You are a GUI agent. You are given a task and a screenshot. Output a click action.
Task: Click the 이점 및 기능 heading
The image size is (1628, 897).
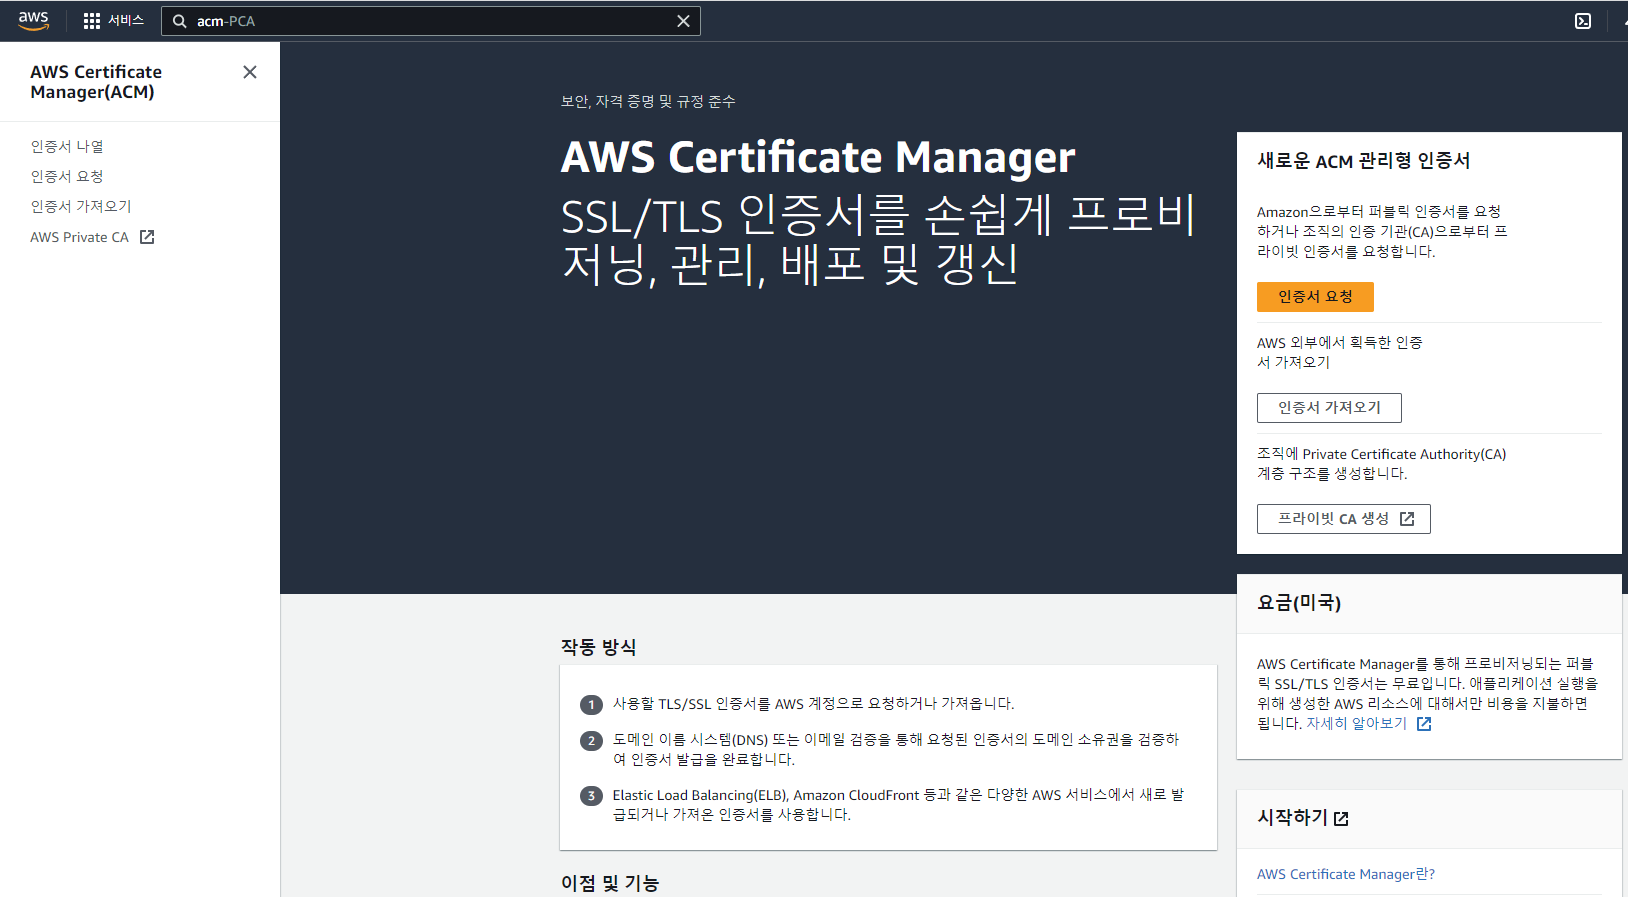[610, 883]
